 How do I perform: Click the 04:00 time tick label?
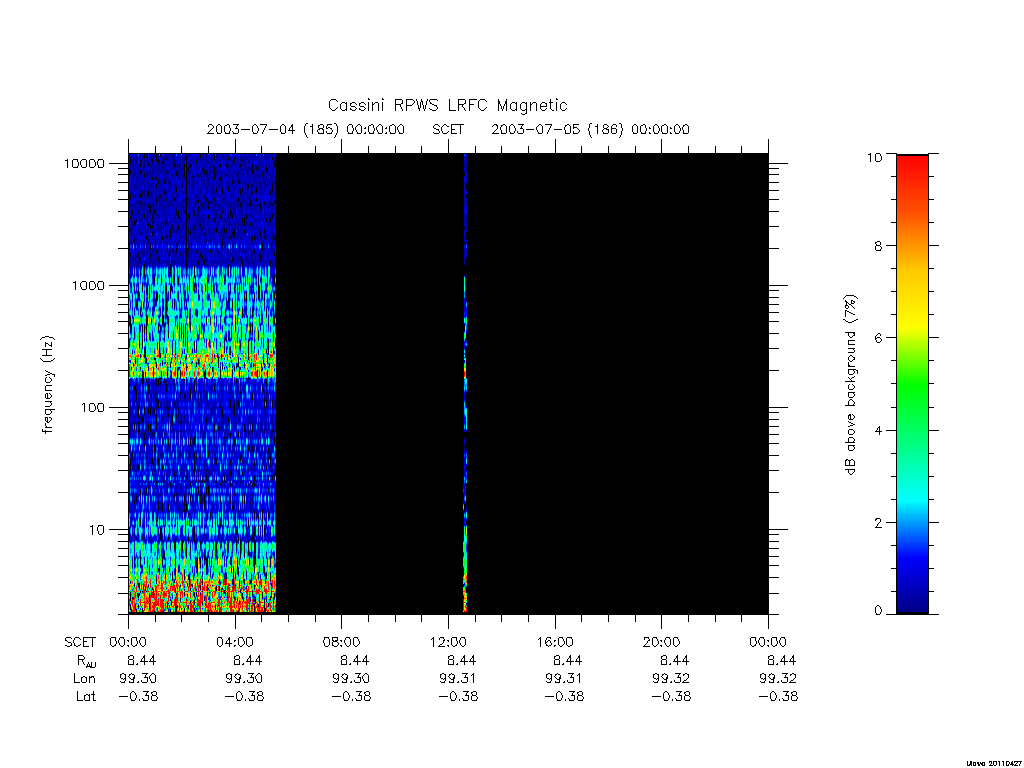(234, 642)
